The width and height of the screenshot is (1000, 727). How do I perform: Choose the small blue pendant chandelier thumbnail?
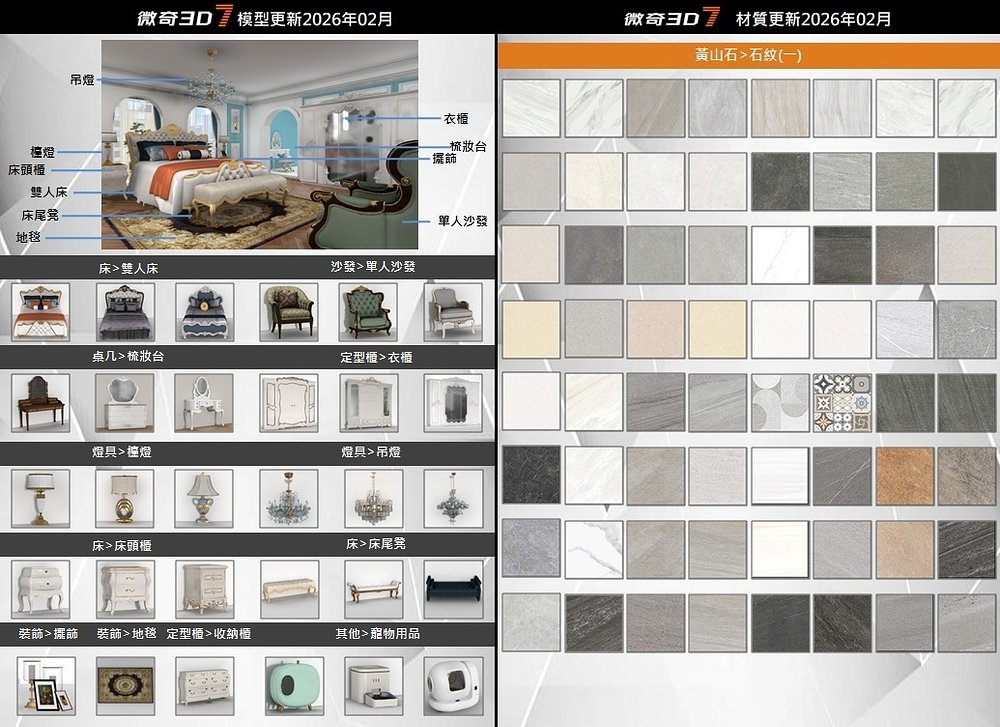click(x=453, y=499)
